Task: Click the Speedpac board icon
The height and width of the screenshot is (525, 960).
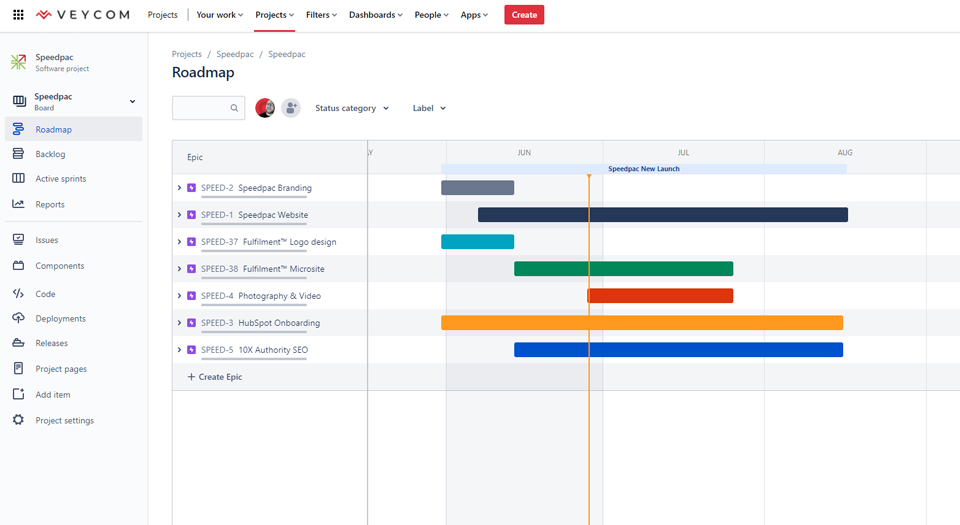Action: click(19, 101)
